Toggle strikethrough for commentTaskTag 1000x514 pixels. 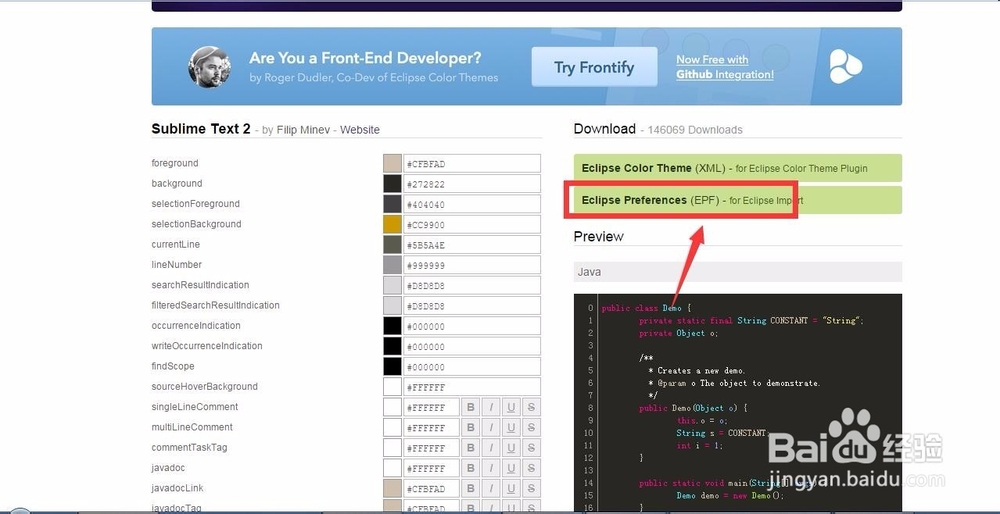click(531, 448)
